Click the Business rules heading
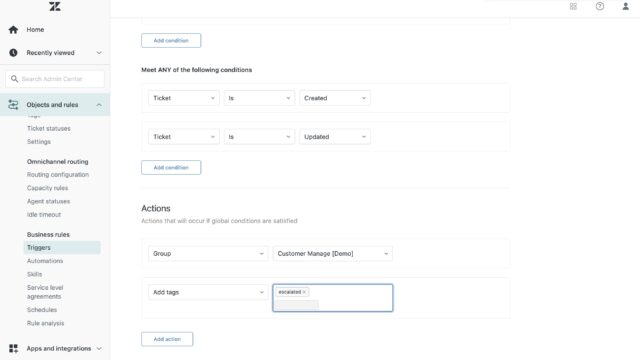Image resolution: width=640 pixels, height=360 pixels. 48,234
